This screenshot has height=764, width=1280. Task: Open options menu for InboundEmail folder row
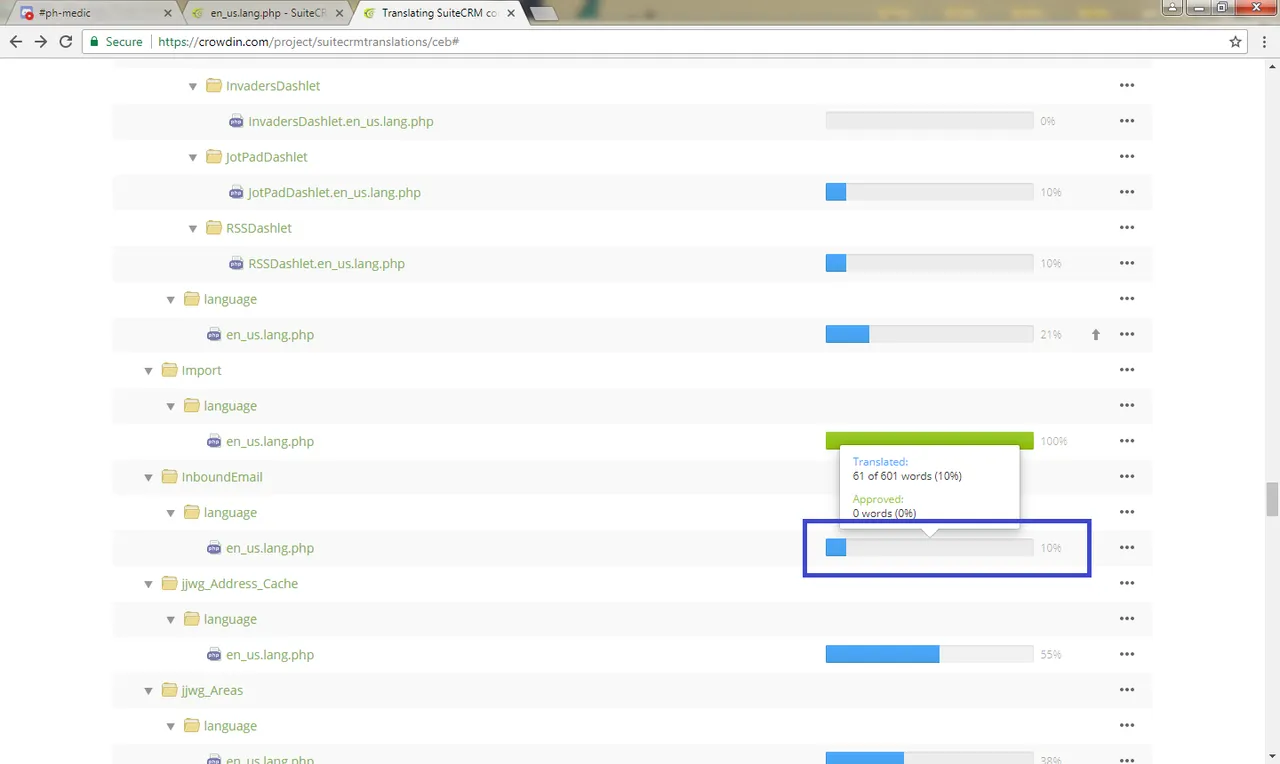tap(1127, 477)
